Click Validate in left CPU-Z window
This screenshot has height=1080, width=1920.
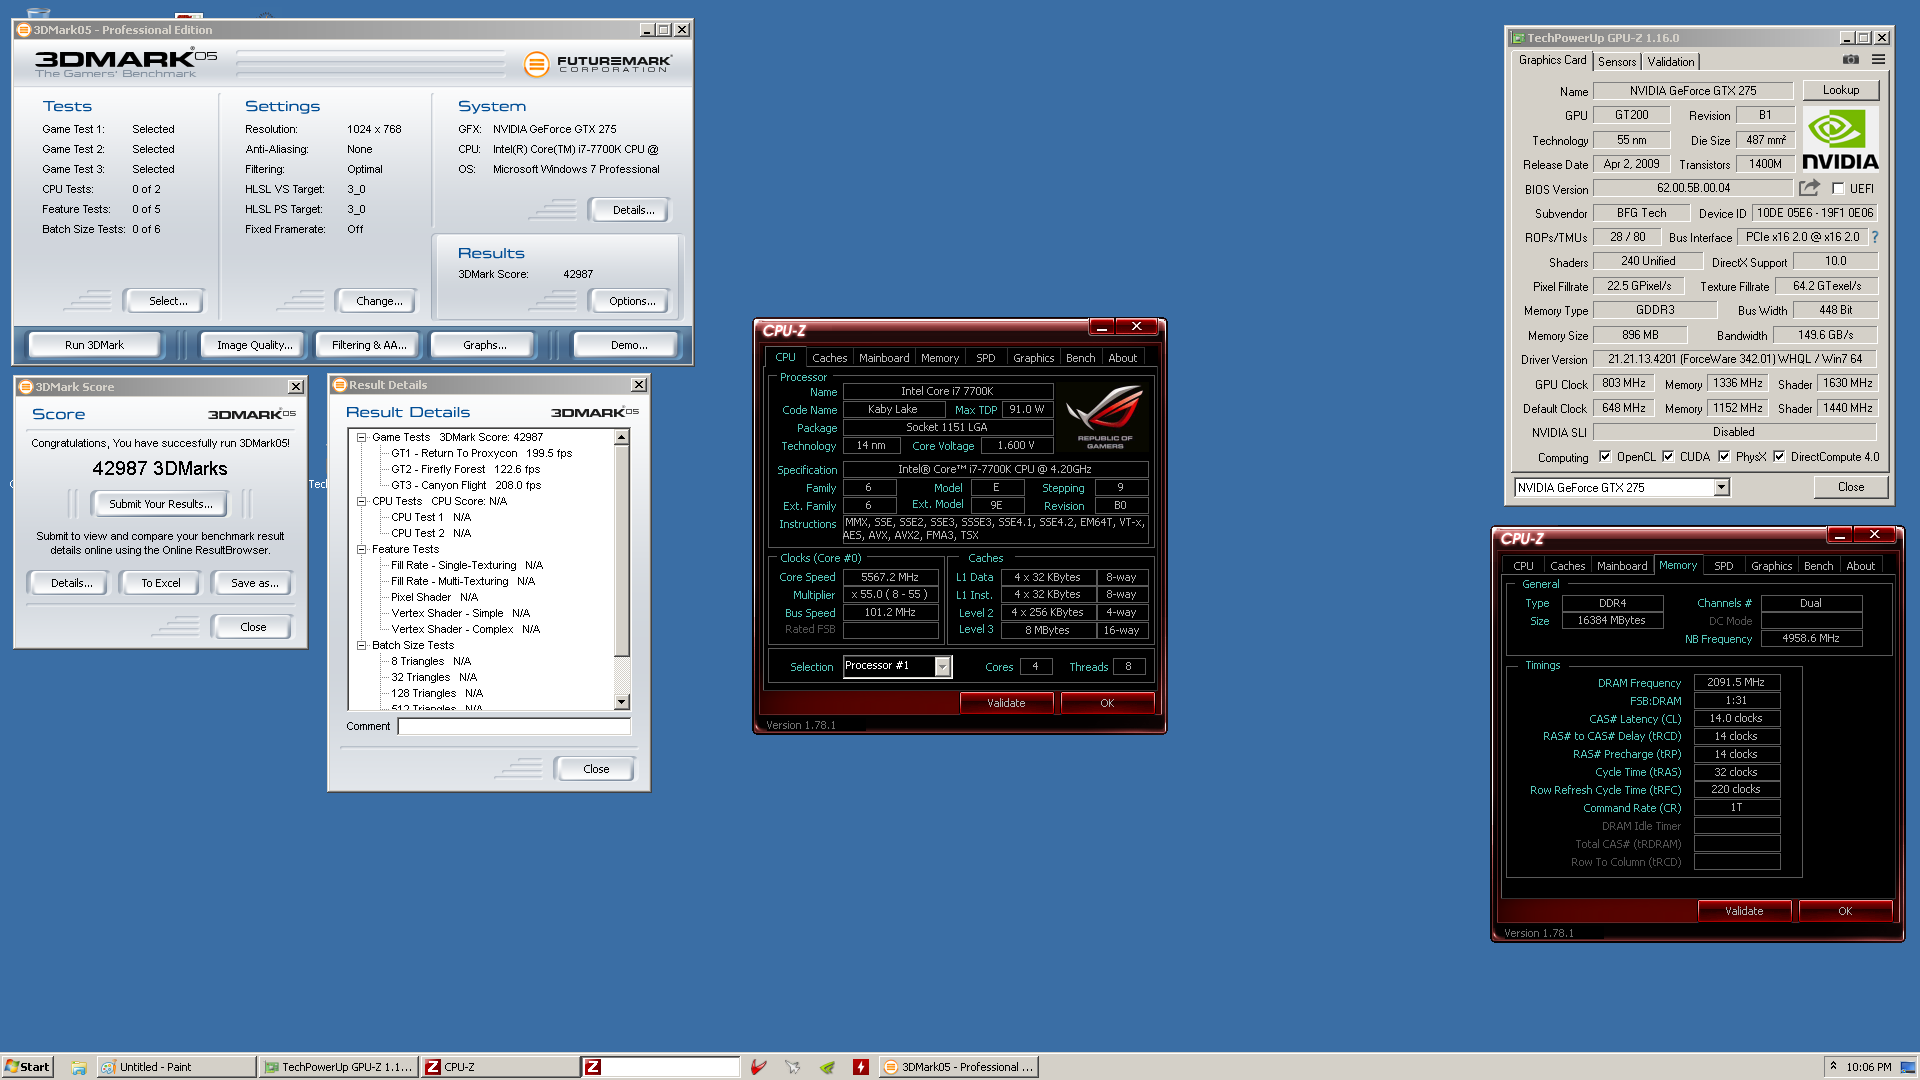[x=1006, y=703]
